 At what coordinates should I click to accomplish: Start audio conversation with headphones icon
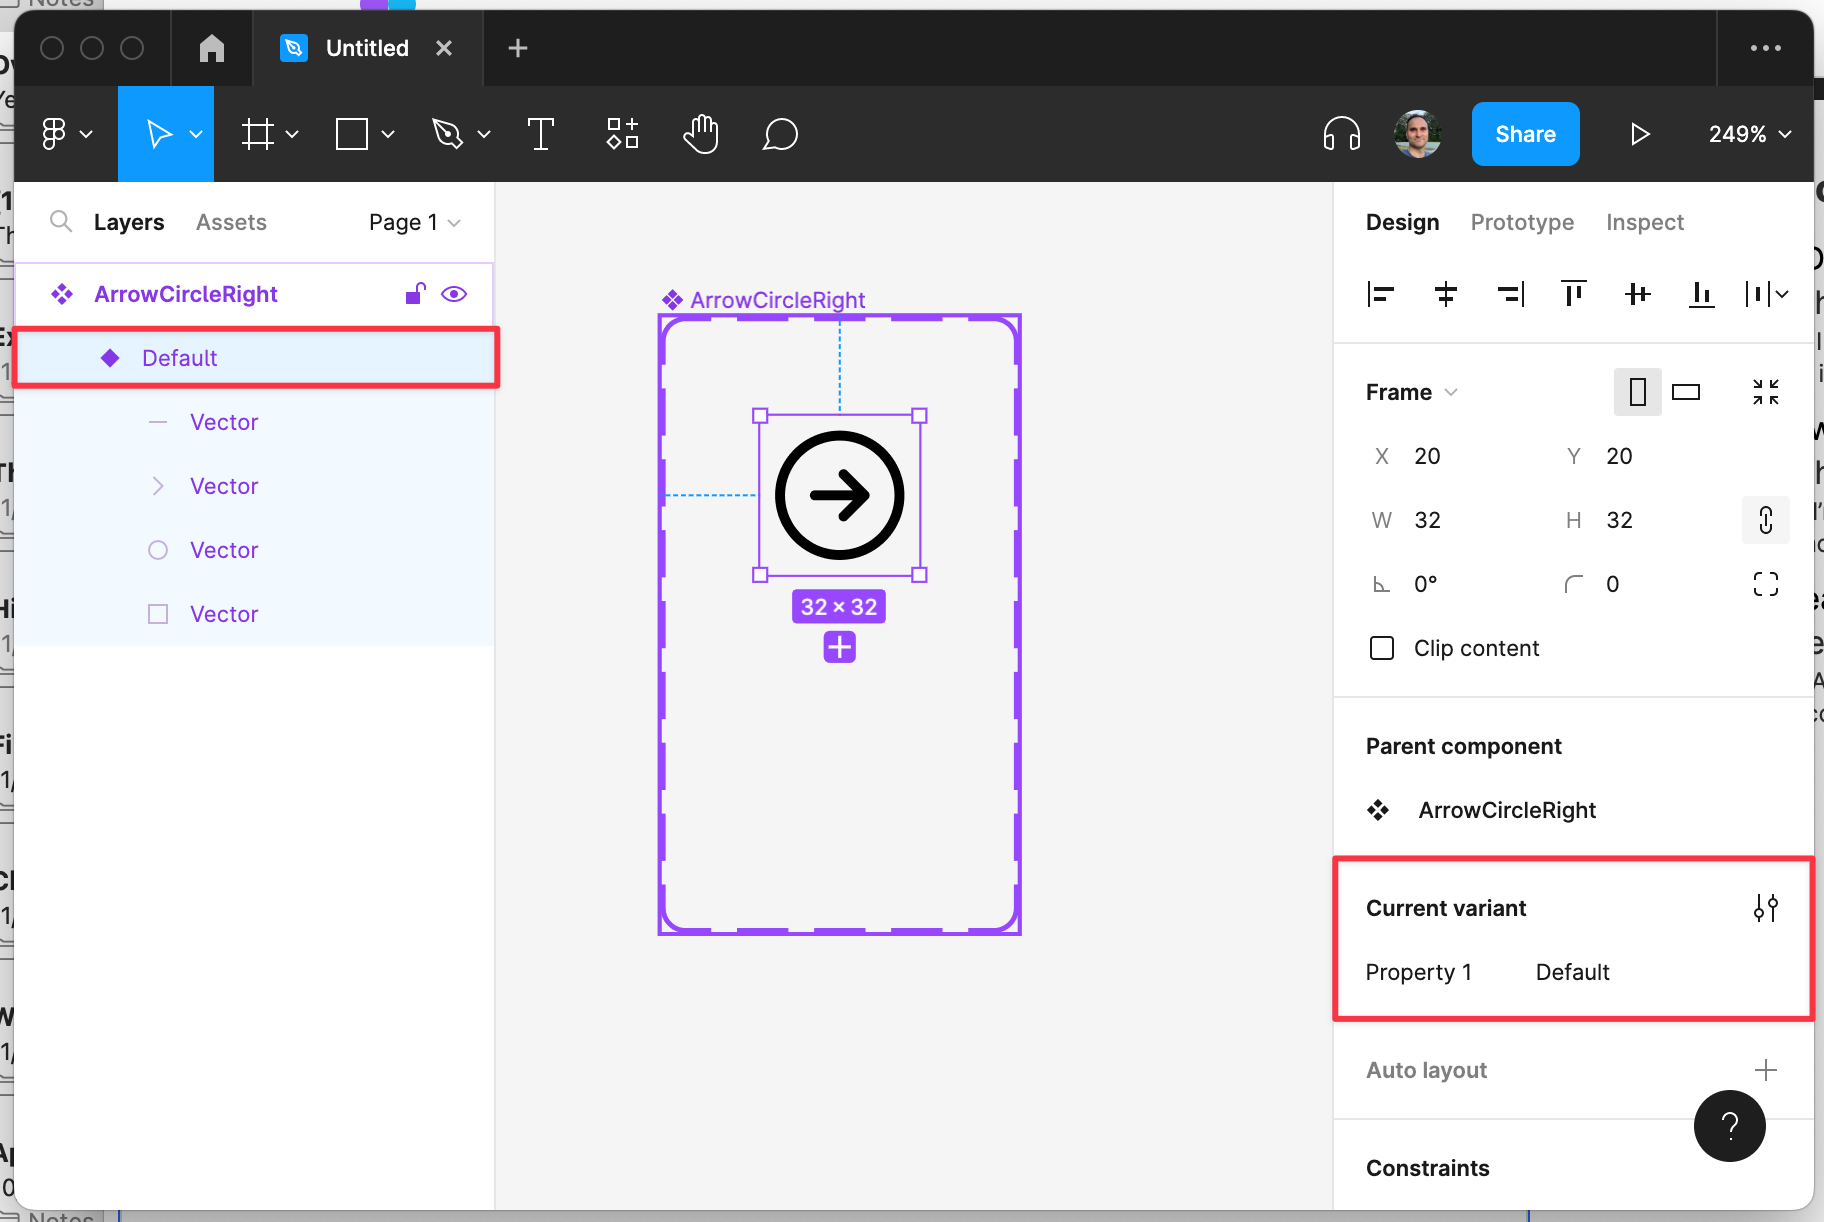1342,134
